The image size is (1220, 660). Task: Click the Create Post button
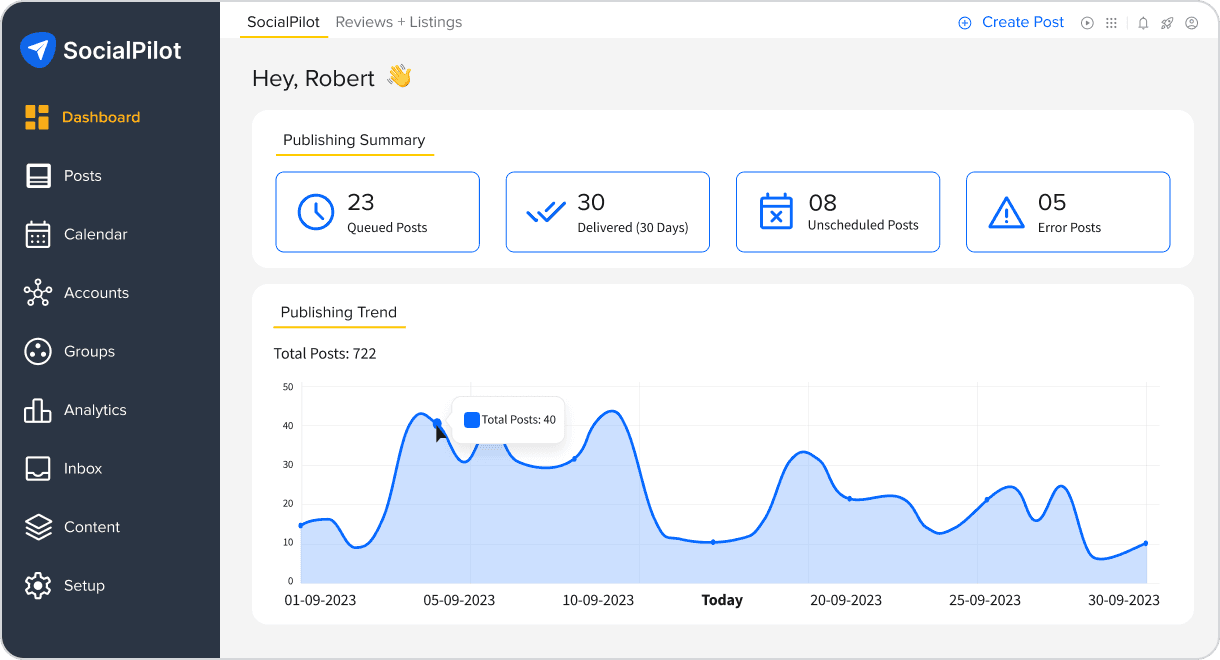pyautogui.click(x=1011, y=21)
